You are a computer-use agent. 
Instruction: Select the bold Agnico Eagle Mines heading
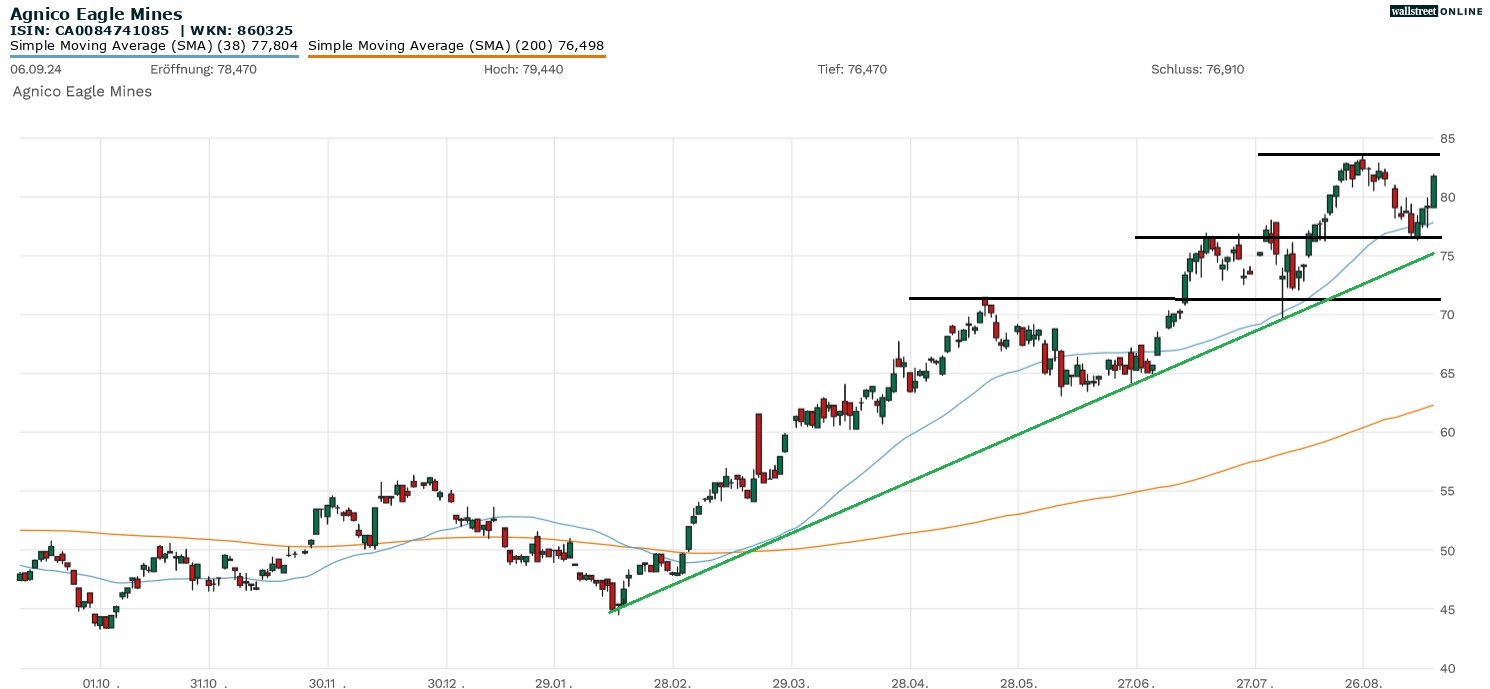96,14
